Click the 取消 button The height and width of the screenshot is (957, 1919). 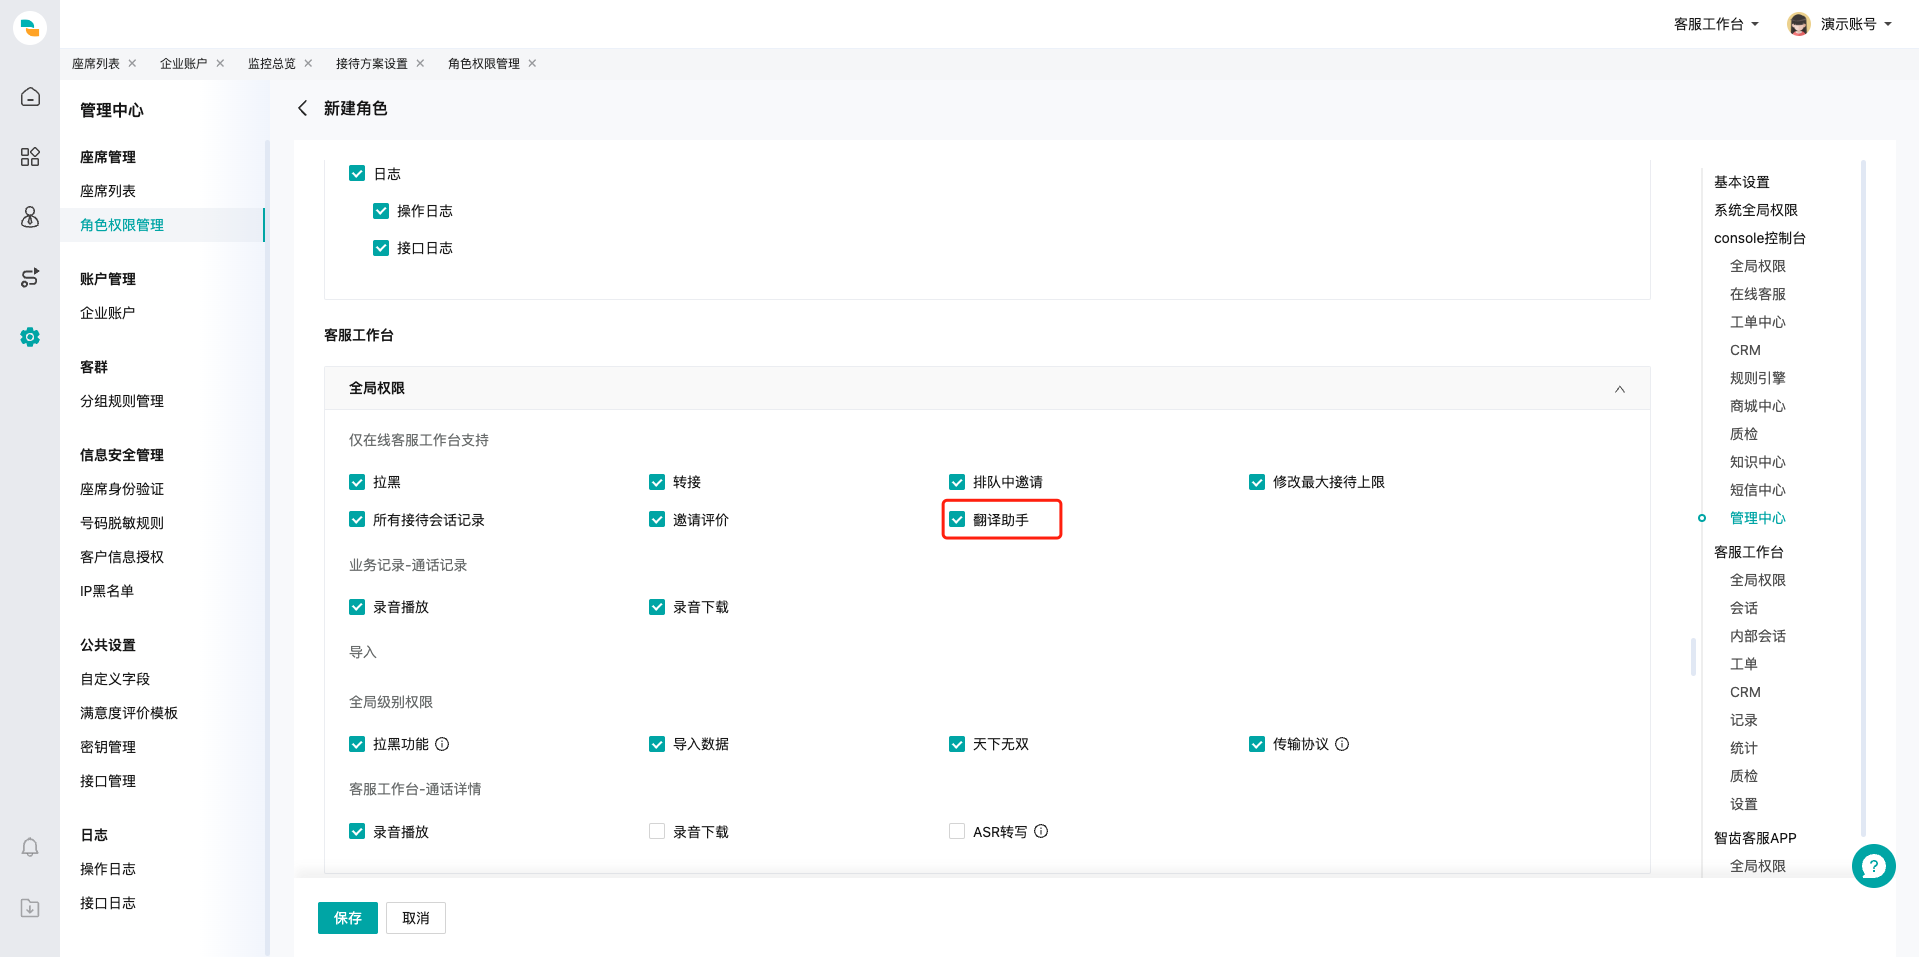(416, 918)
